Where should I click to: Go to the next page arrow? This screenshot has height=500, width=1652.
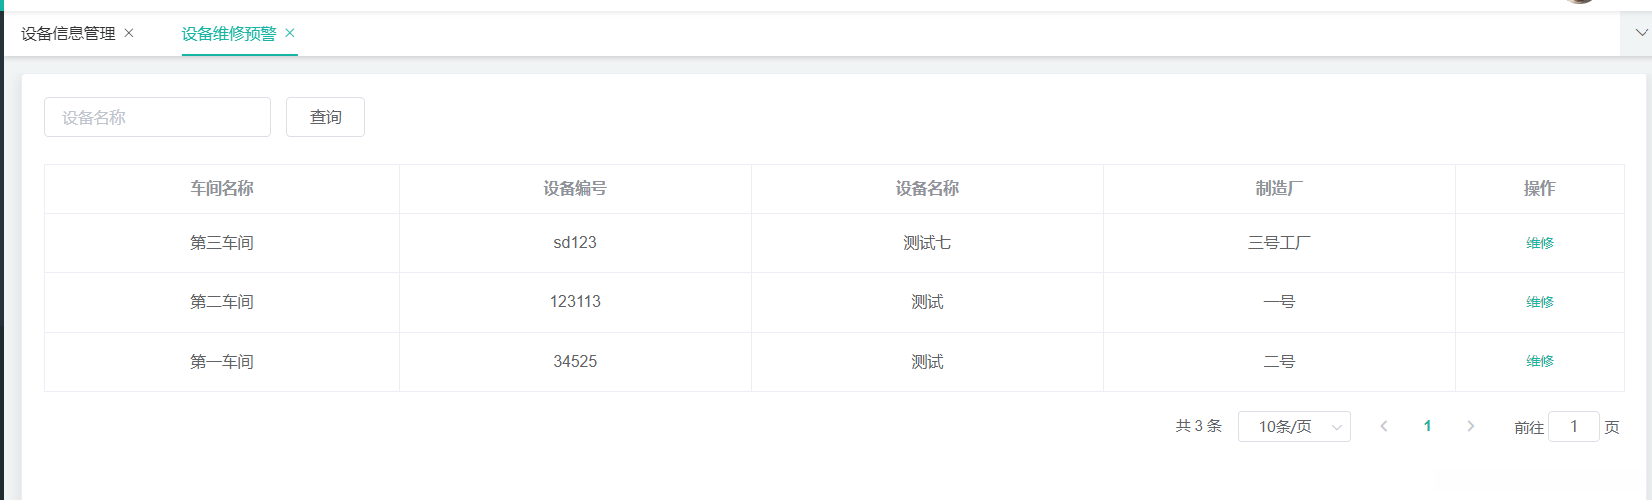[x=1470, y=426]
